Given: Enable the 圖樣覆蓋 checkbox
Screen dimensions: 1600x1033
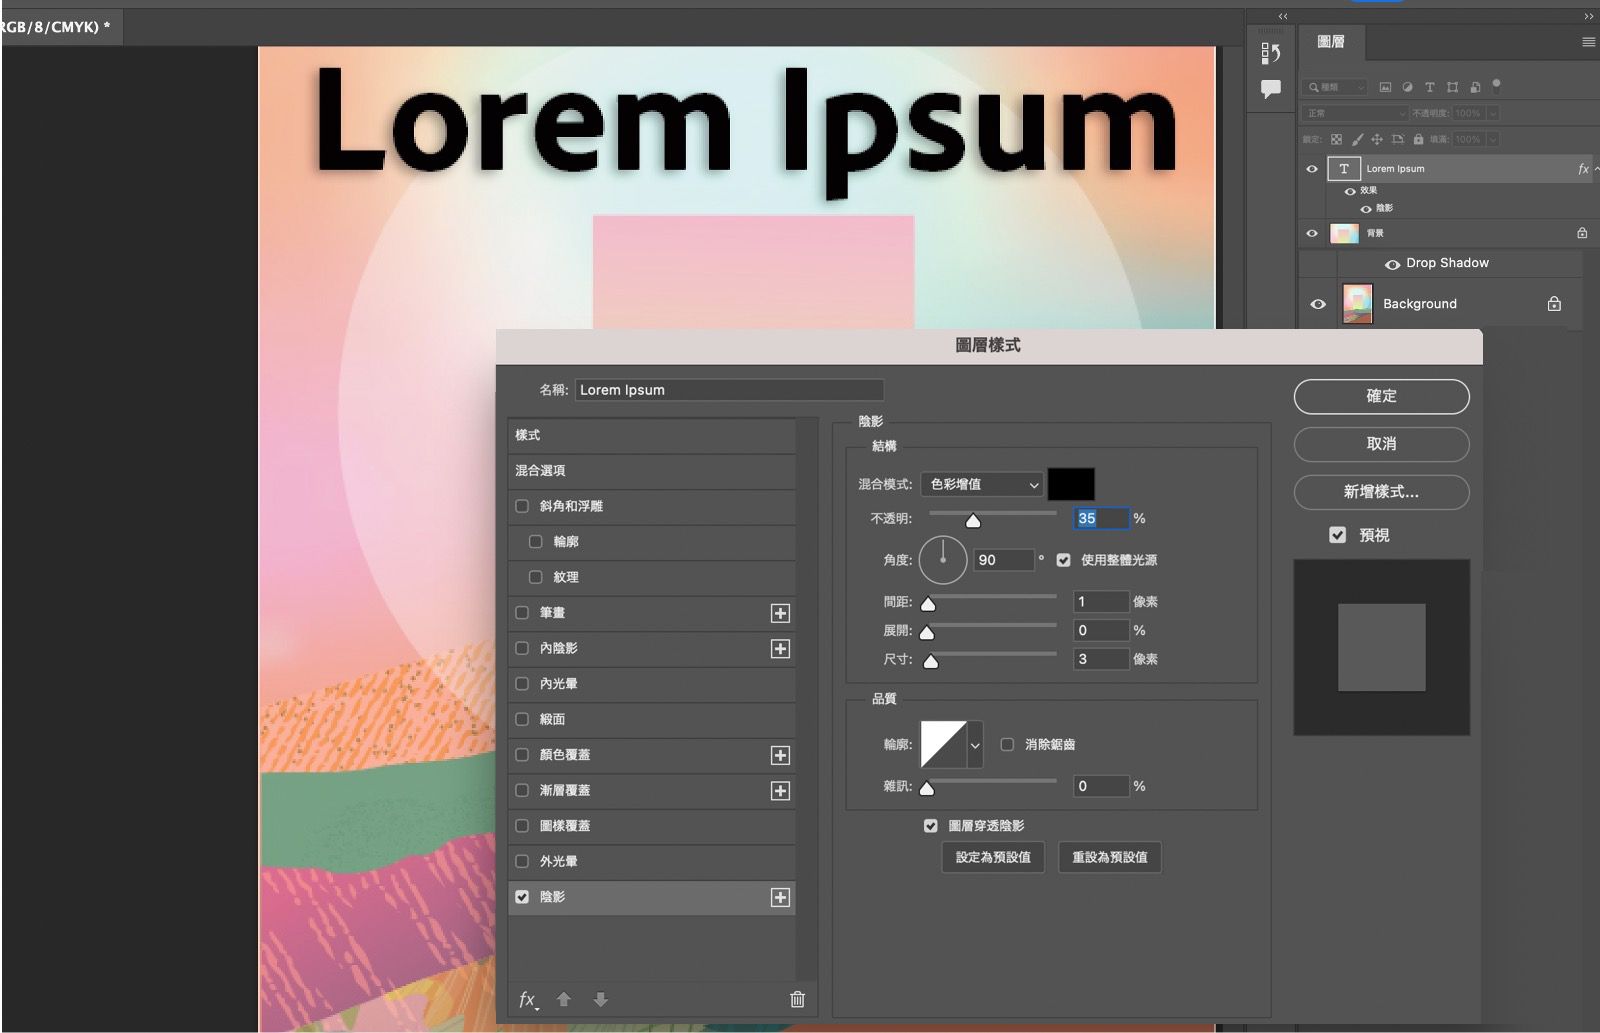Looking at the screenshot, I should coord(522,825).
